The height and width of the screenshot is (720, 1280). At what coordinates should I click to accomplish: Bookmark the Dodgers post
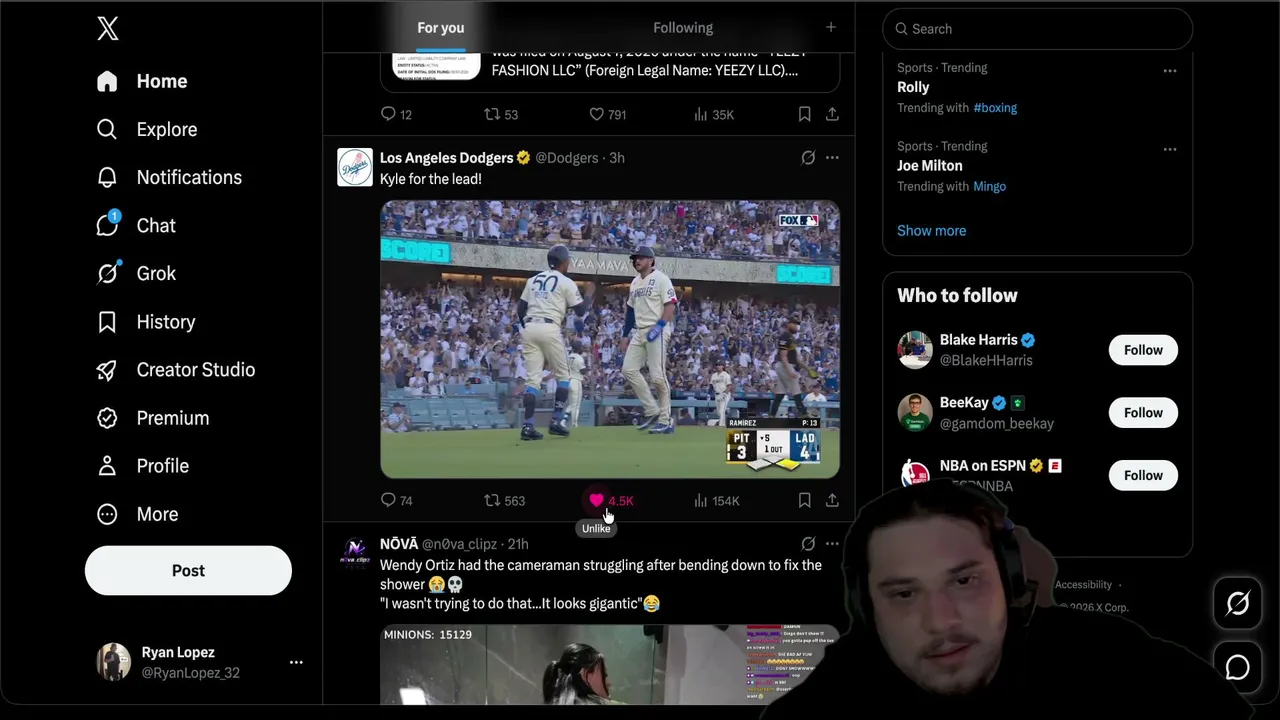[x=804, y=500]
